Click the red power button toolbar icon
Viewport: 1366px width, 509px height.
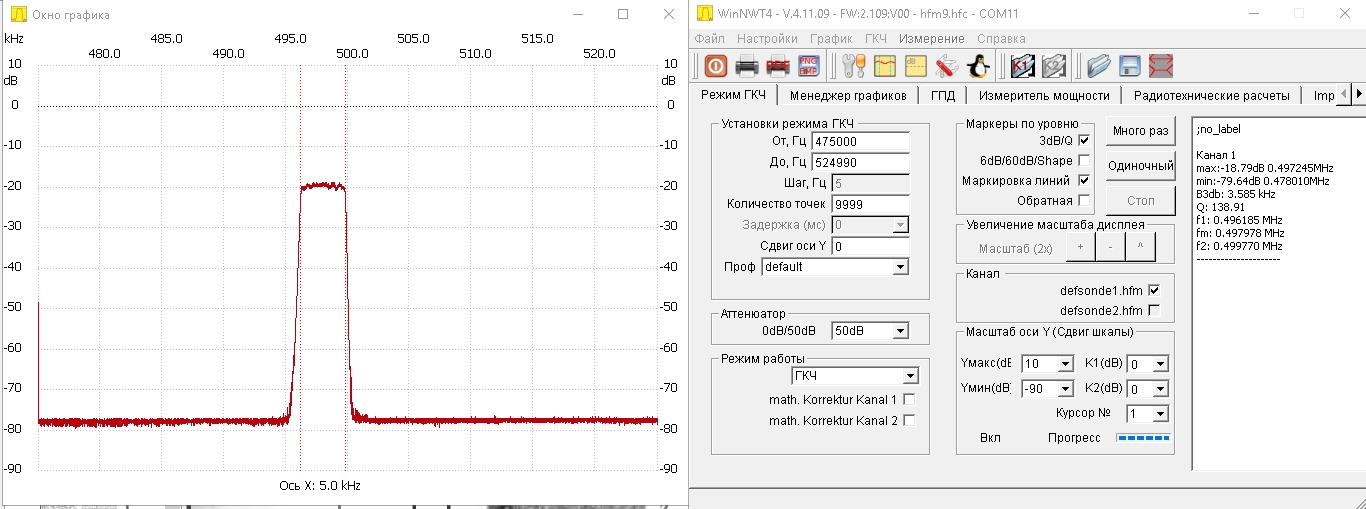[716, 66]
